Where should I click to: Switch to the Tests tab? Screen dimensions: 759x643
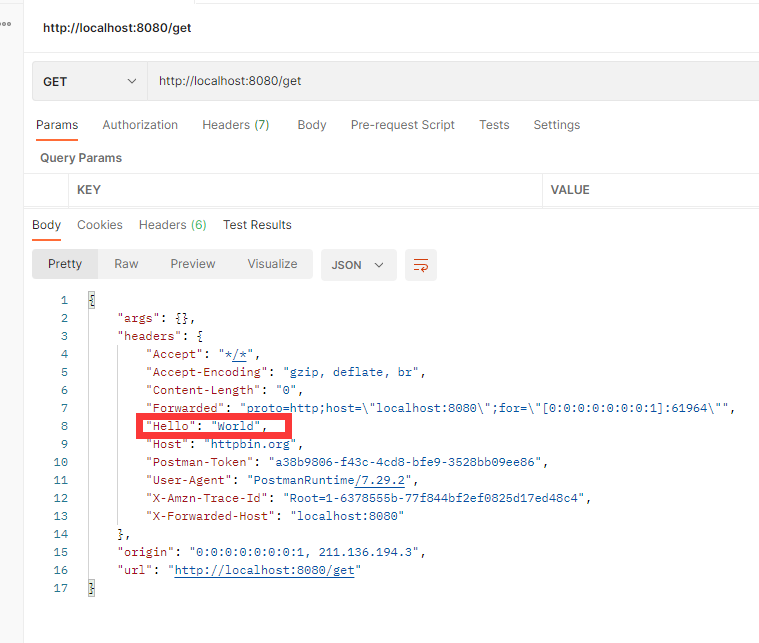click(494, 125)
